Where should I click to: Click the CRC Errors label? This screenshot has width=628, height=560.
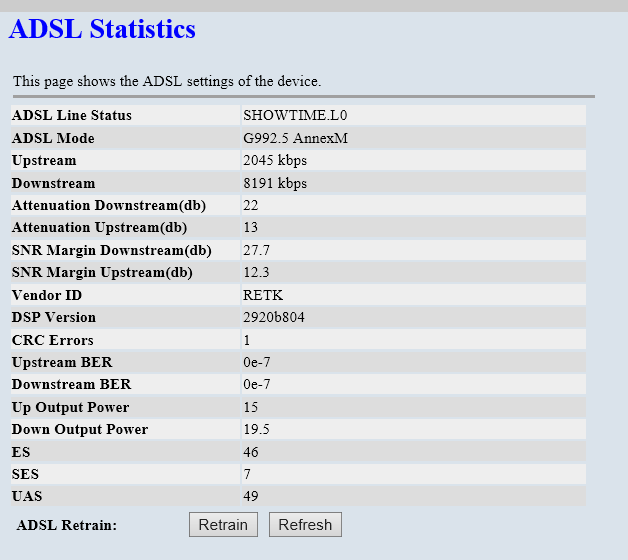[52, 341]
